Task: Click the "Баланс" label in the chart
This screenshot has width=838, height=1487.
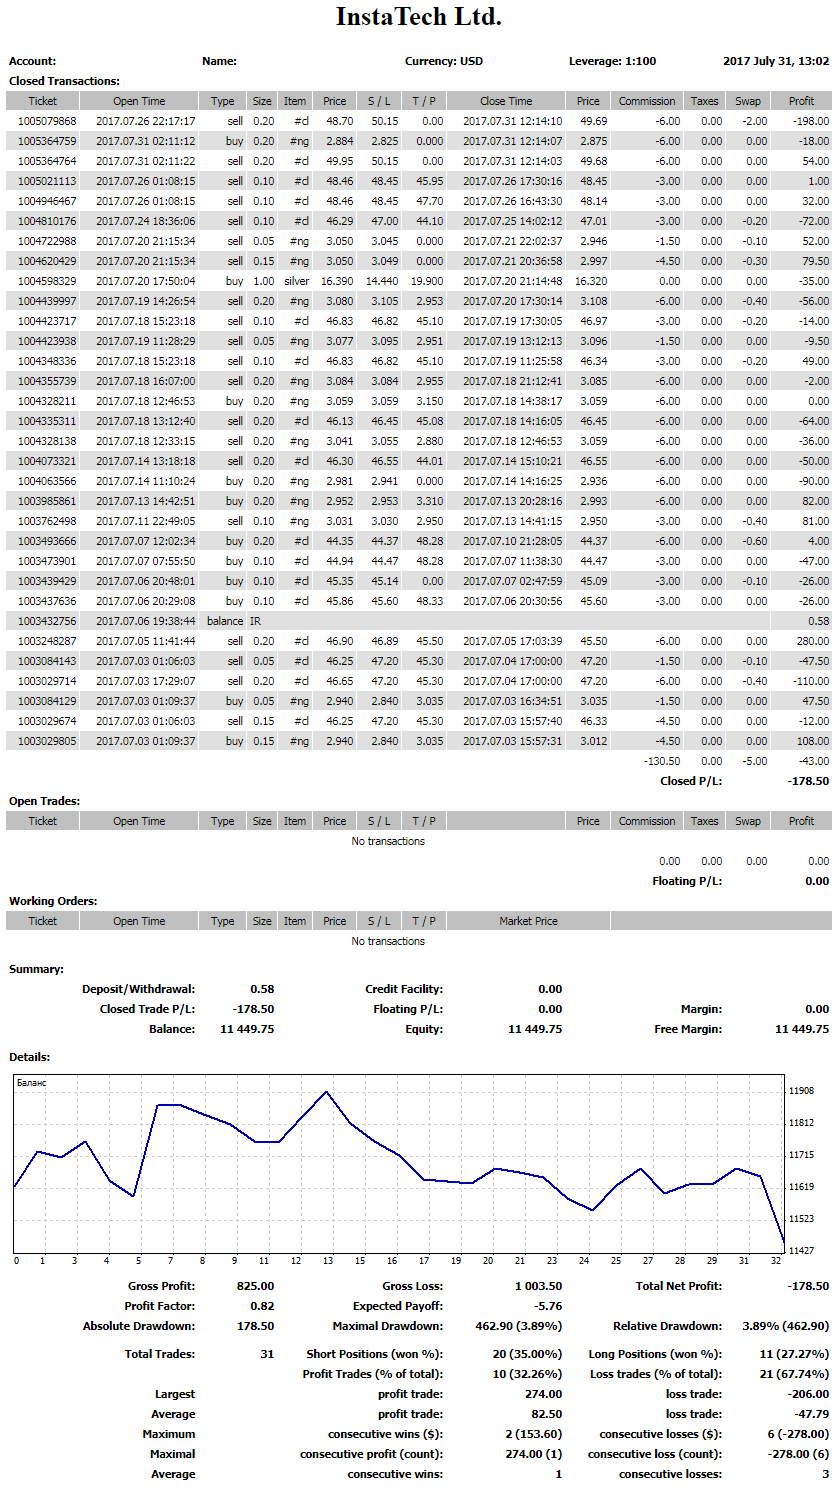Action: [33, 1083]
